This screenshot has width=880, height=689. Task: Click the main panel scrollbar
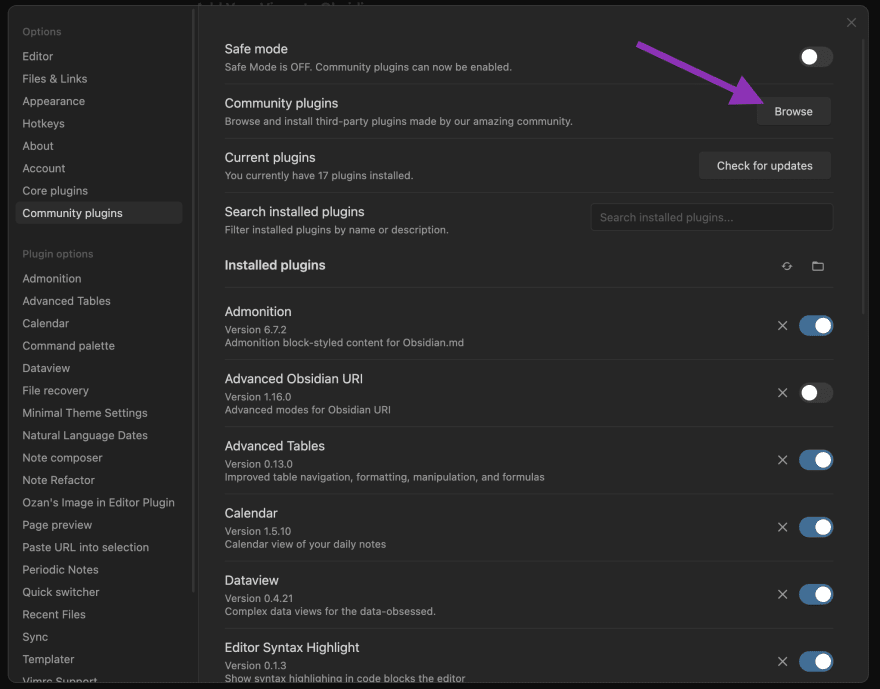point(864,176)
